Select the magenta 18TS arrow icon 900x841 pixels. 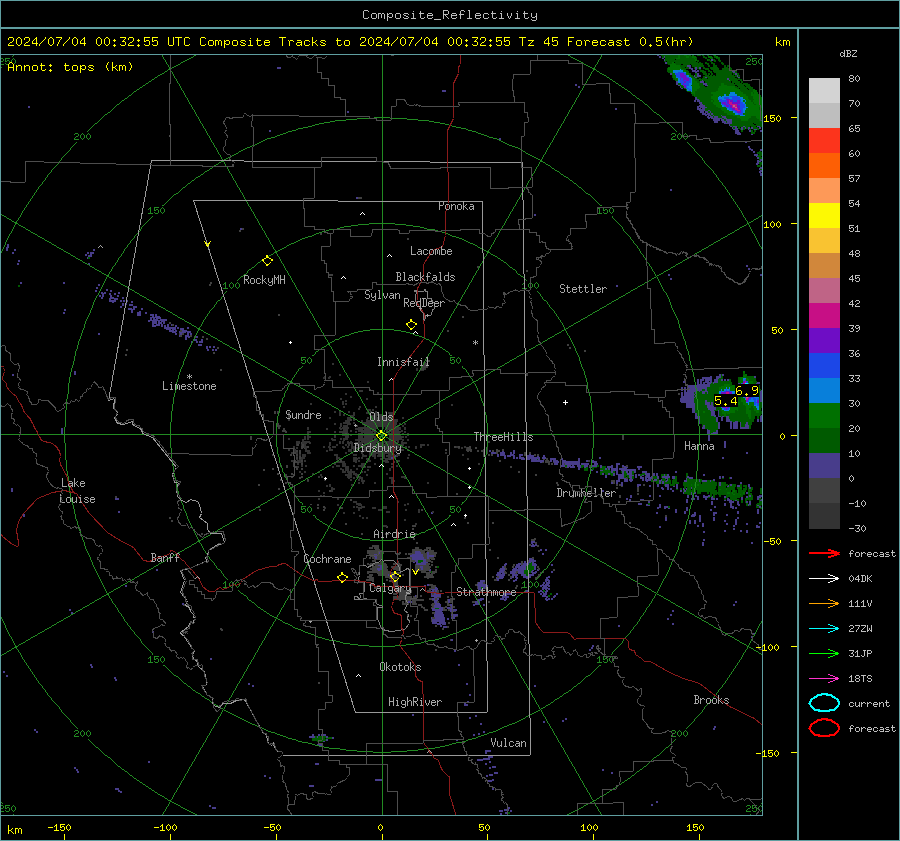coord(824,679)
